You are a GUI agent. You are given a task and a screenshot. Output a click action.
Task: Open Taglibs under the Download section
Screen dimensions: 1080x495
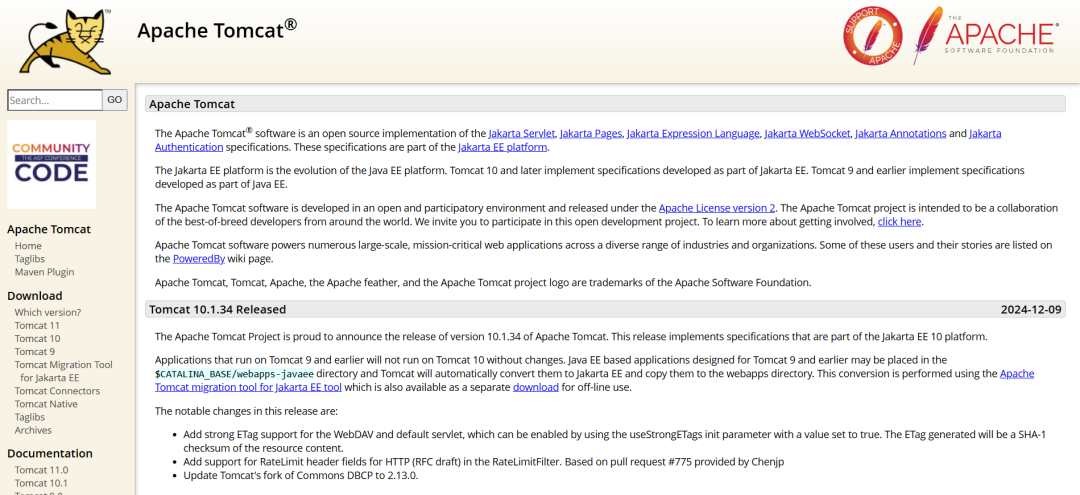tap(30, 417)
